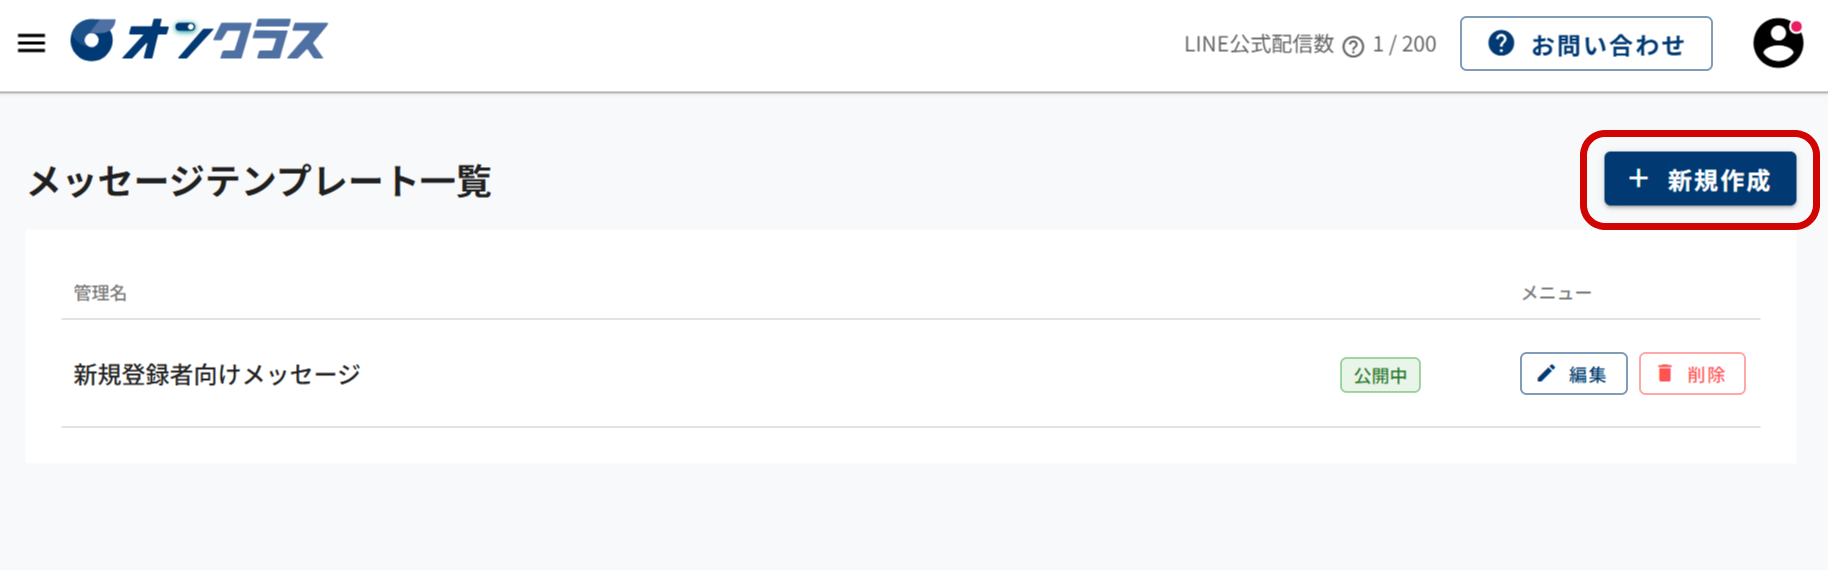The width and height of the screenshot is (1828, 570).
Task: Click the オンクラス logo text
Action: click(226, 41)
